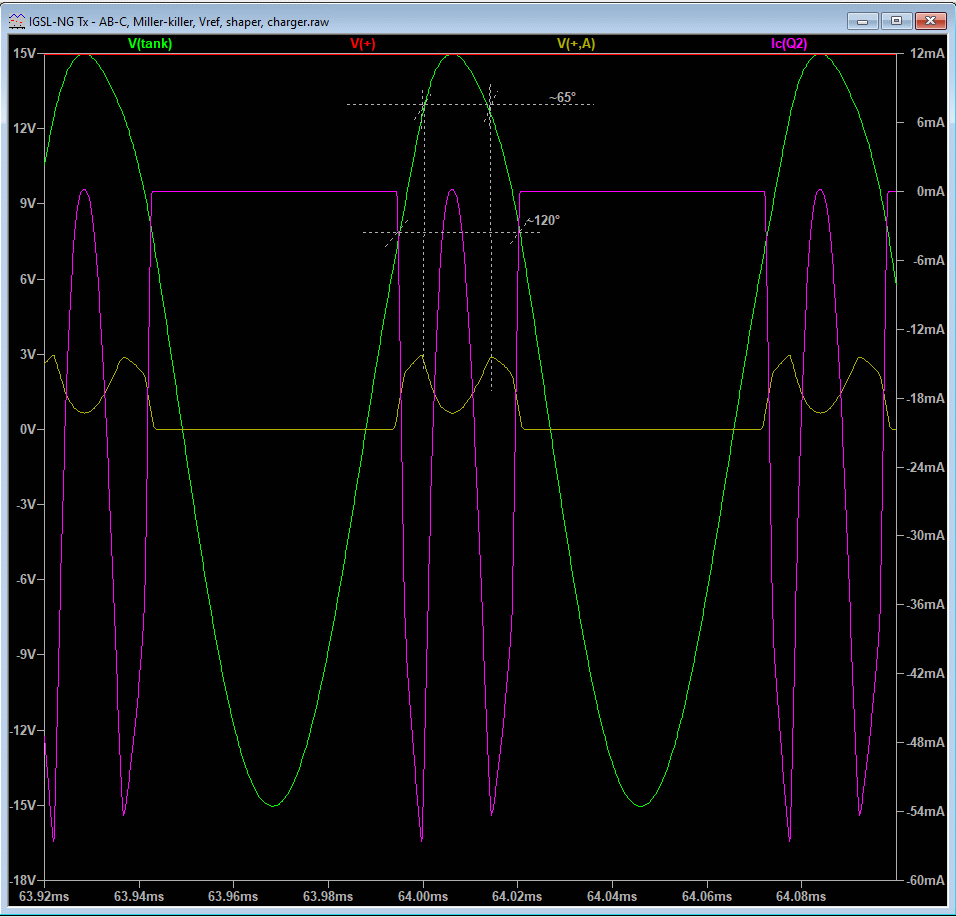Maximize the waveform viewer window
This screenshot has width=956, height=917.
tap(896, 20)
